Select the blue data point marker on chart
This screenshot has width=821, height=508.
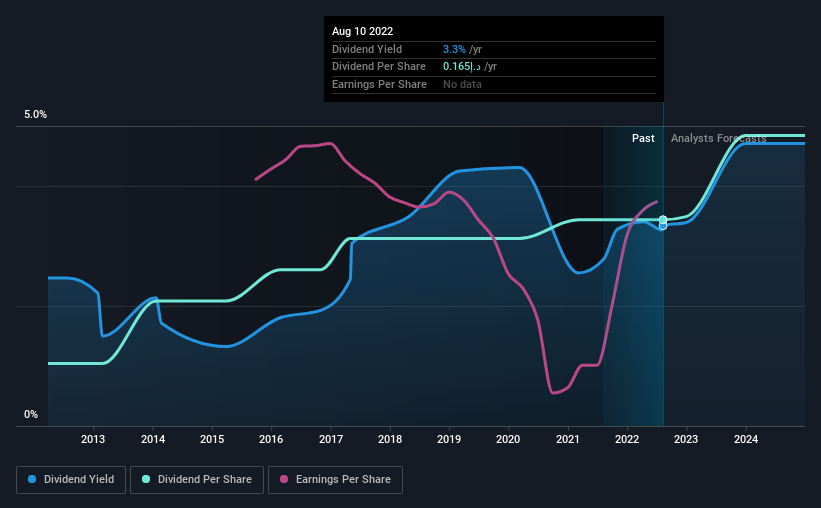click(663, 226)
